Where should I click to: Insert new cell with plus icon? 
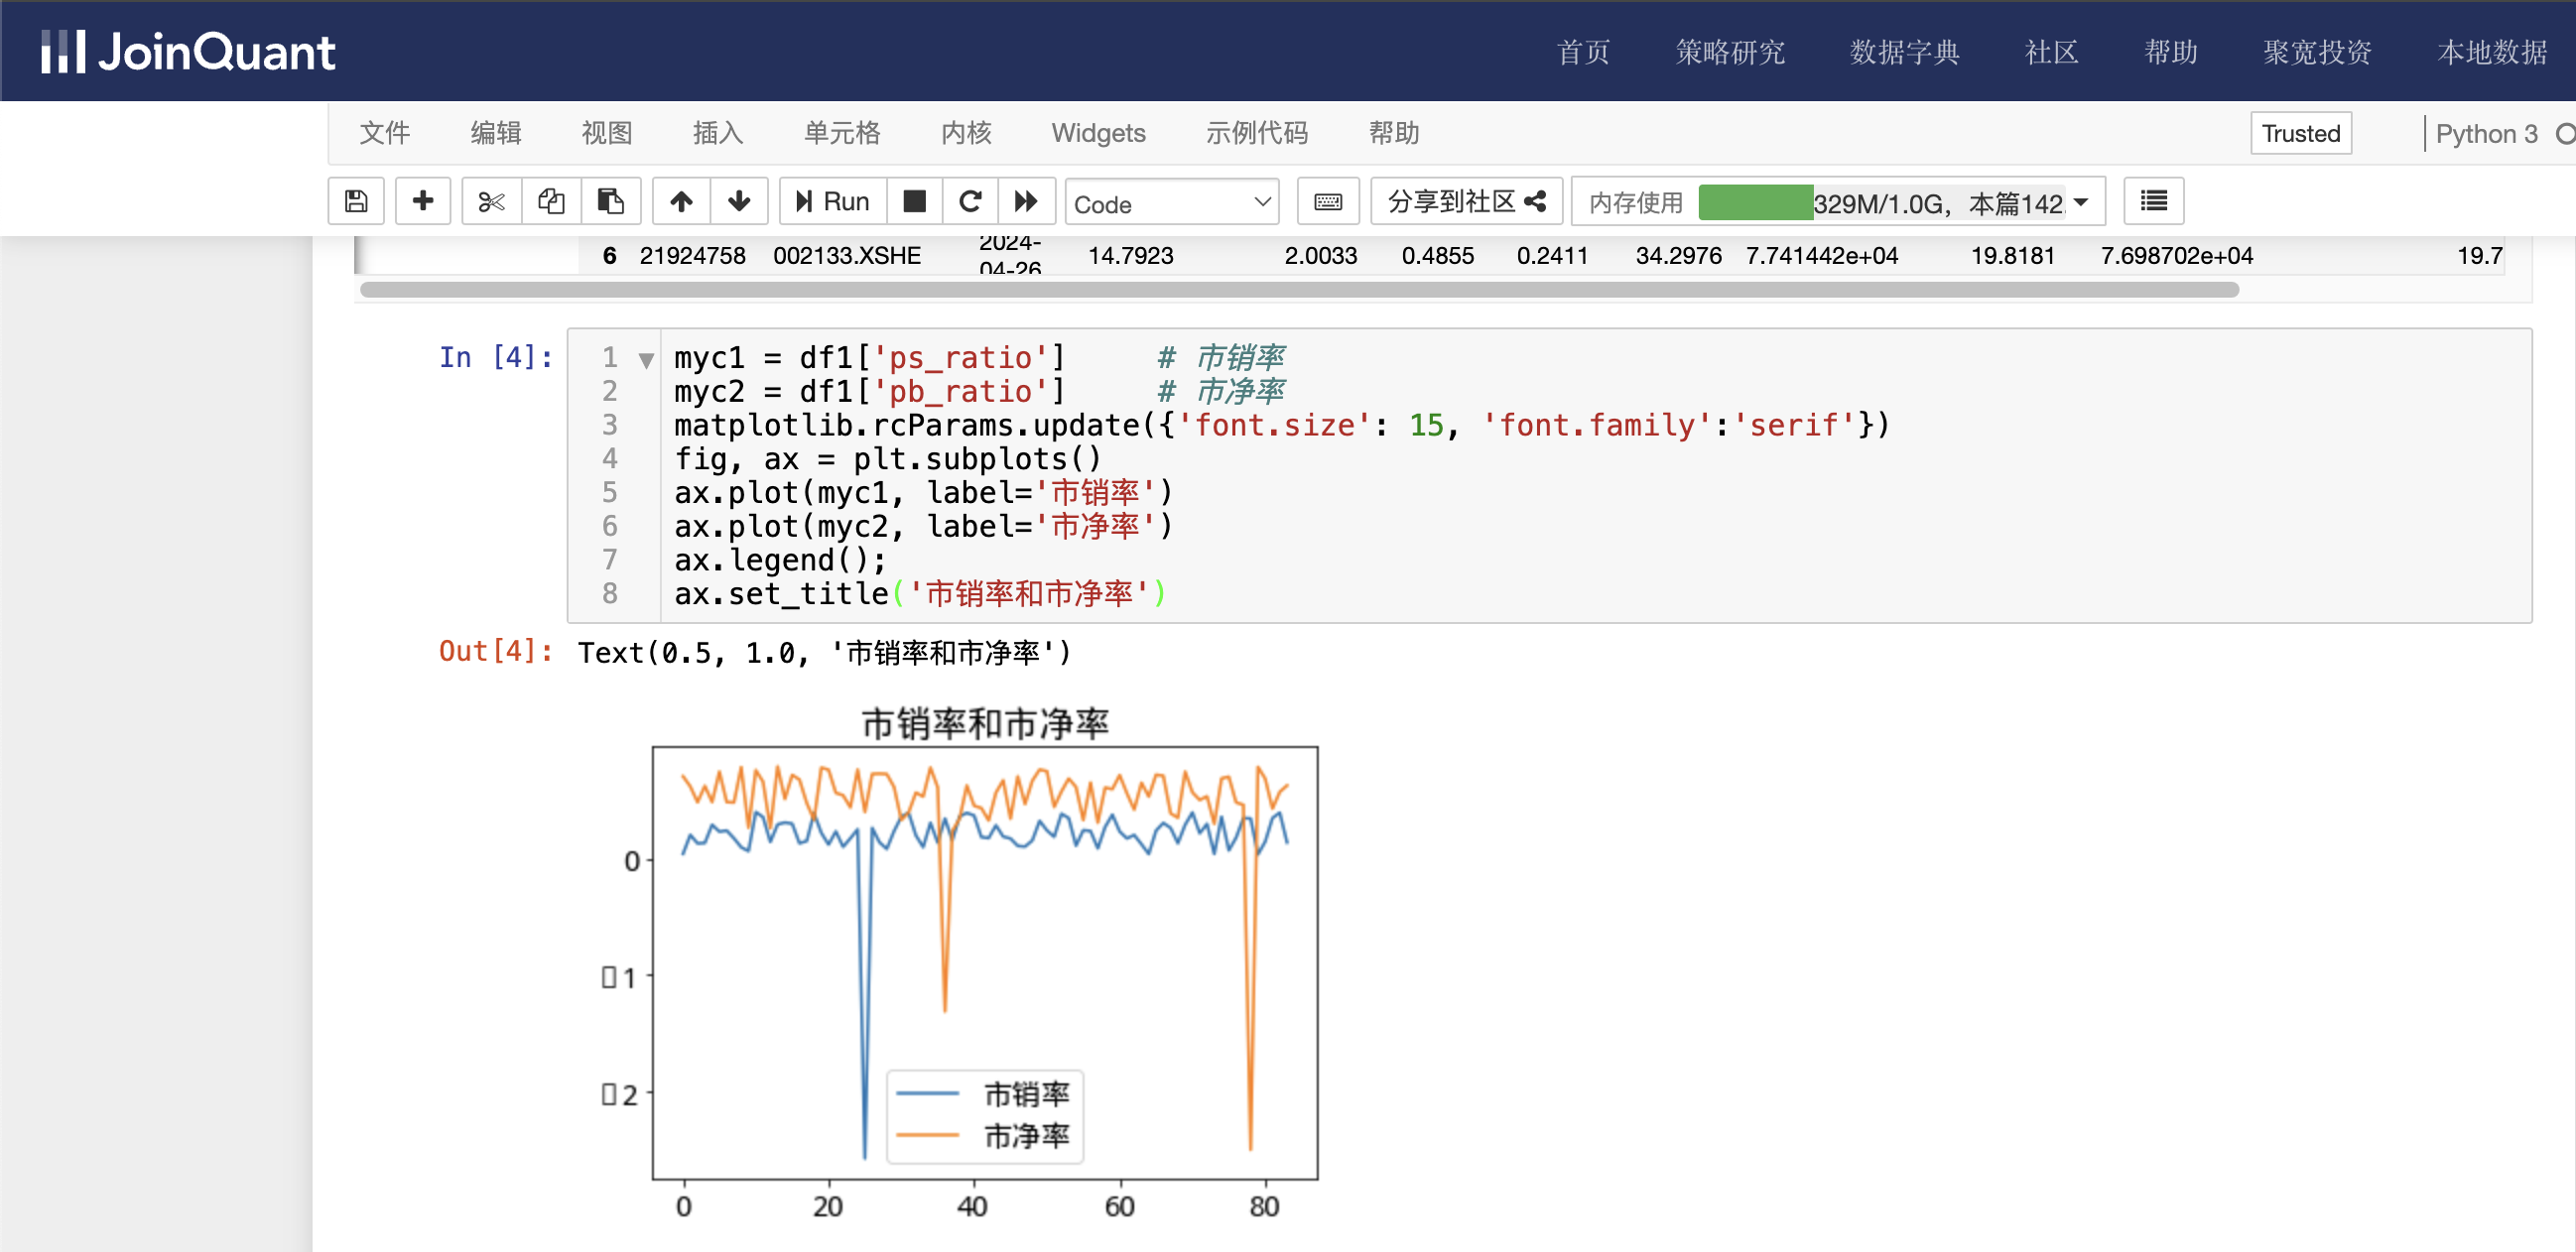(423, 202)
